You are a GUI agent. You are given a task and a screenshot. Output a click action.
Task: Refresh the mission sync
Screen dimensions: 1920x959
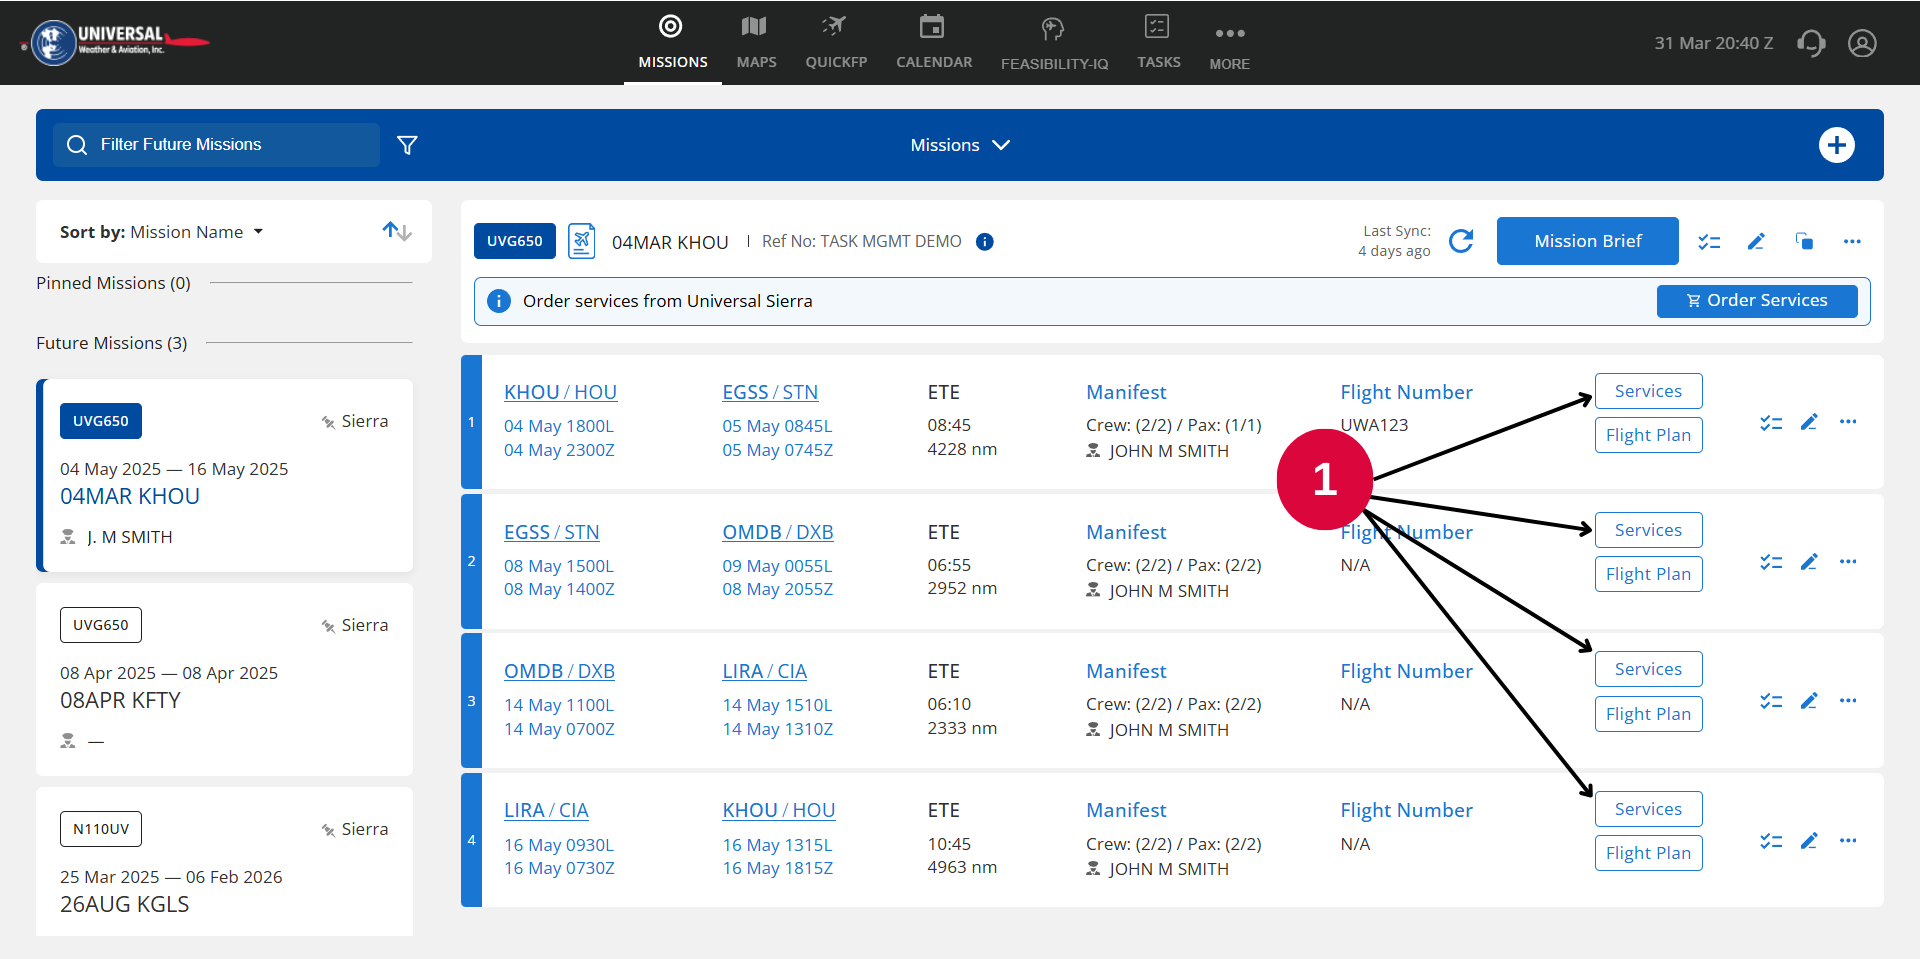pos(1461,241)
